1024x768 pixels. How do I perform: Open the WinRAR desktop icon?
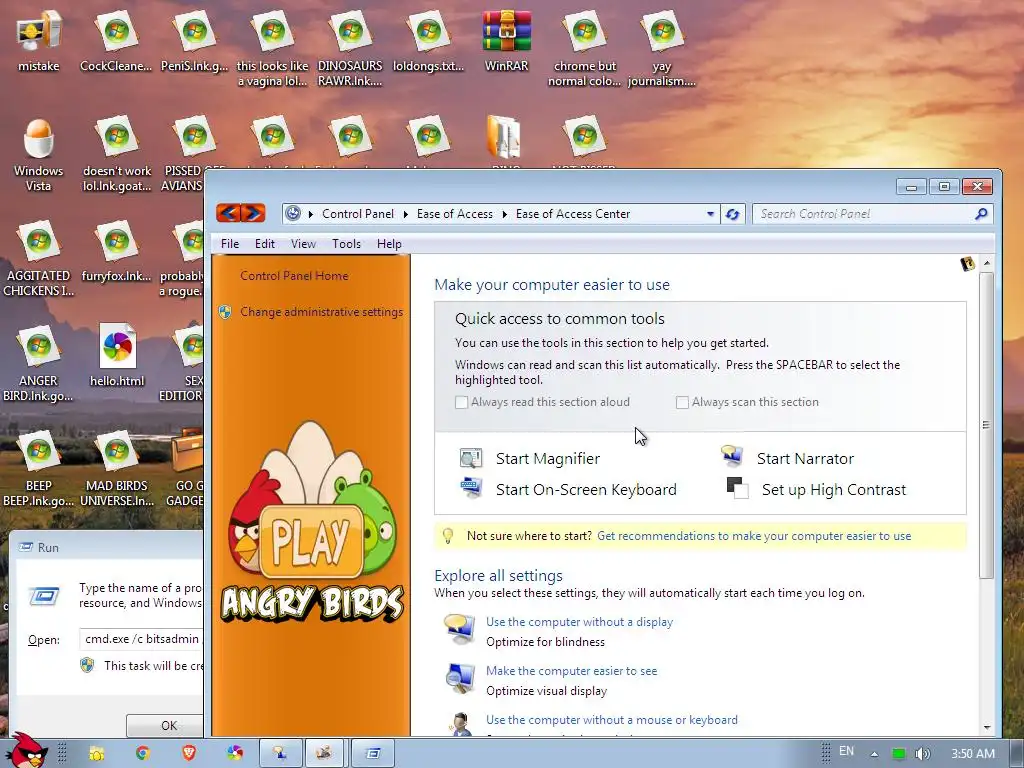[506, 40]
